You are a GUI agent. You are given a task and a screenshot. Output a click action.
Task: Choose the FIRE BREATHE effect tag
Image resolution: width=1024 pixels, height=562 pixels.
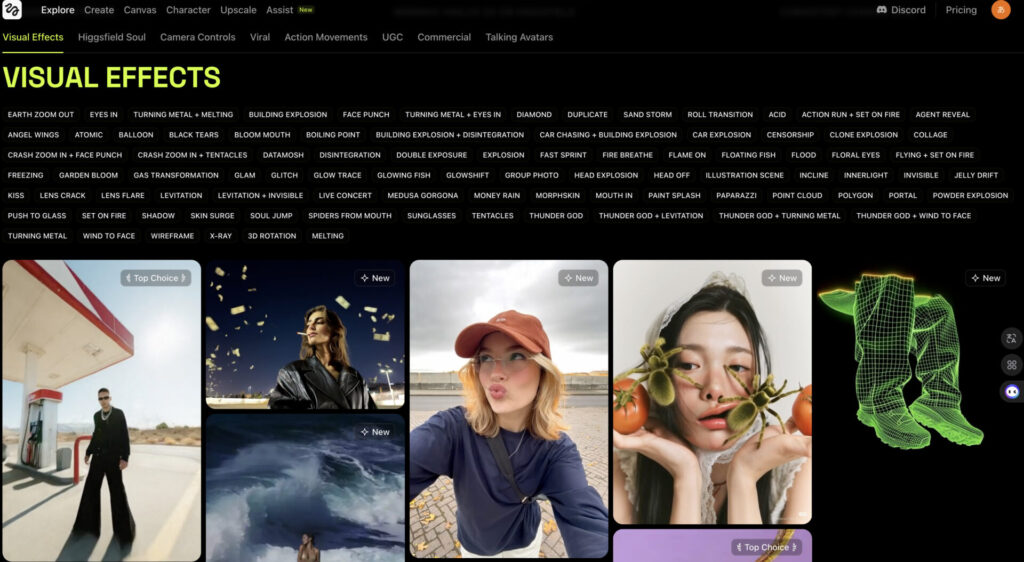pos(627,155)
